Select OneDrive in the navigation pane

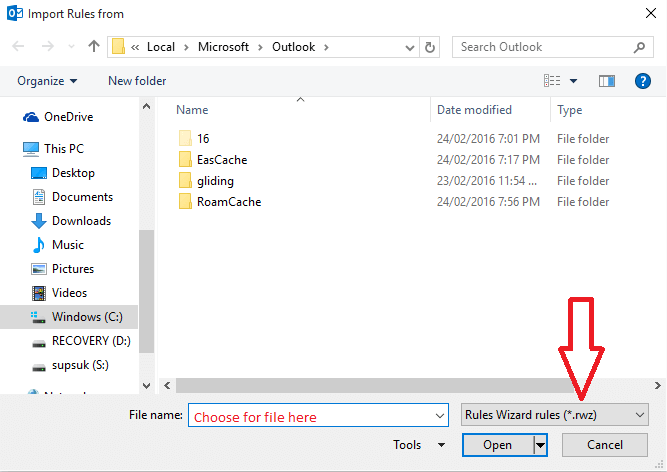click(x=68, y=117)
